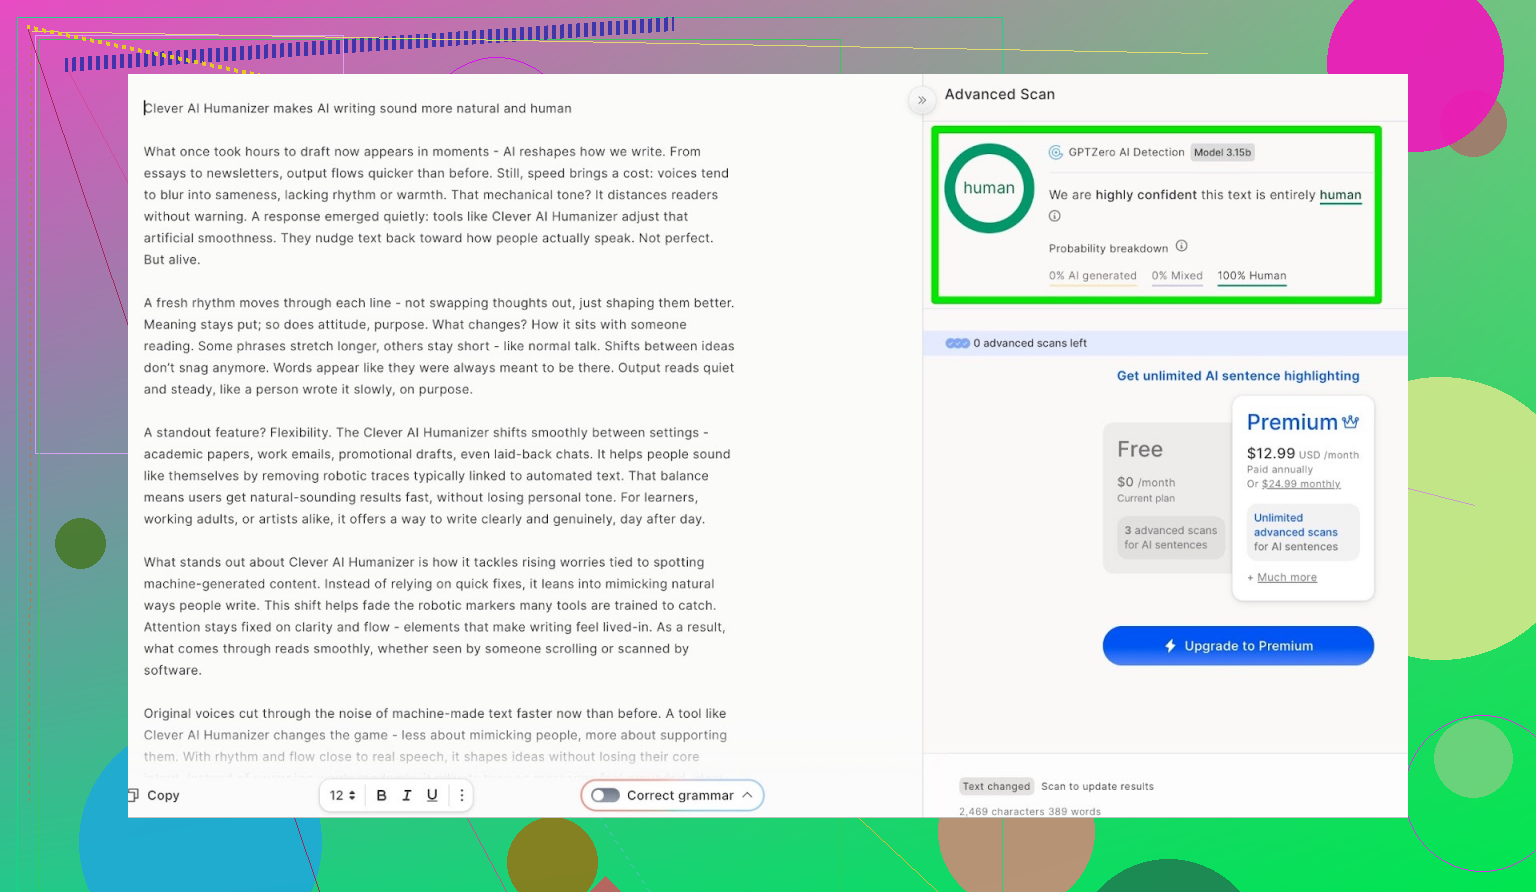Screen dimensions: 1536x892
Task: Toggle the Correct grammar switch on
Action: (605, 795)
